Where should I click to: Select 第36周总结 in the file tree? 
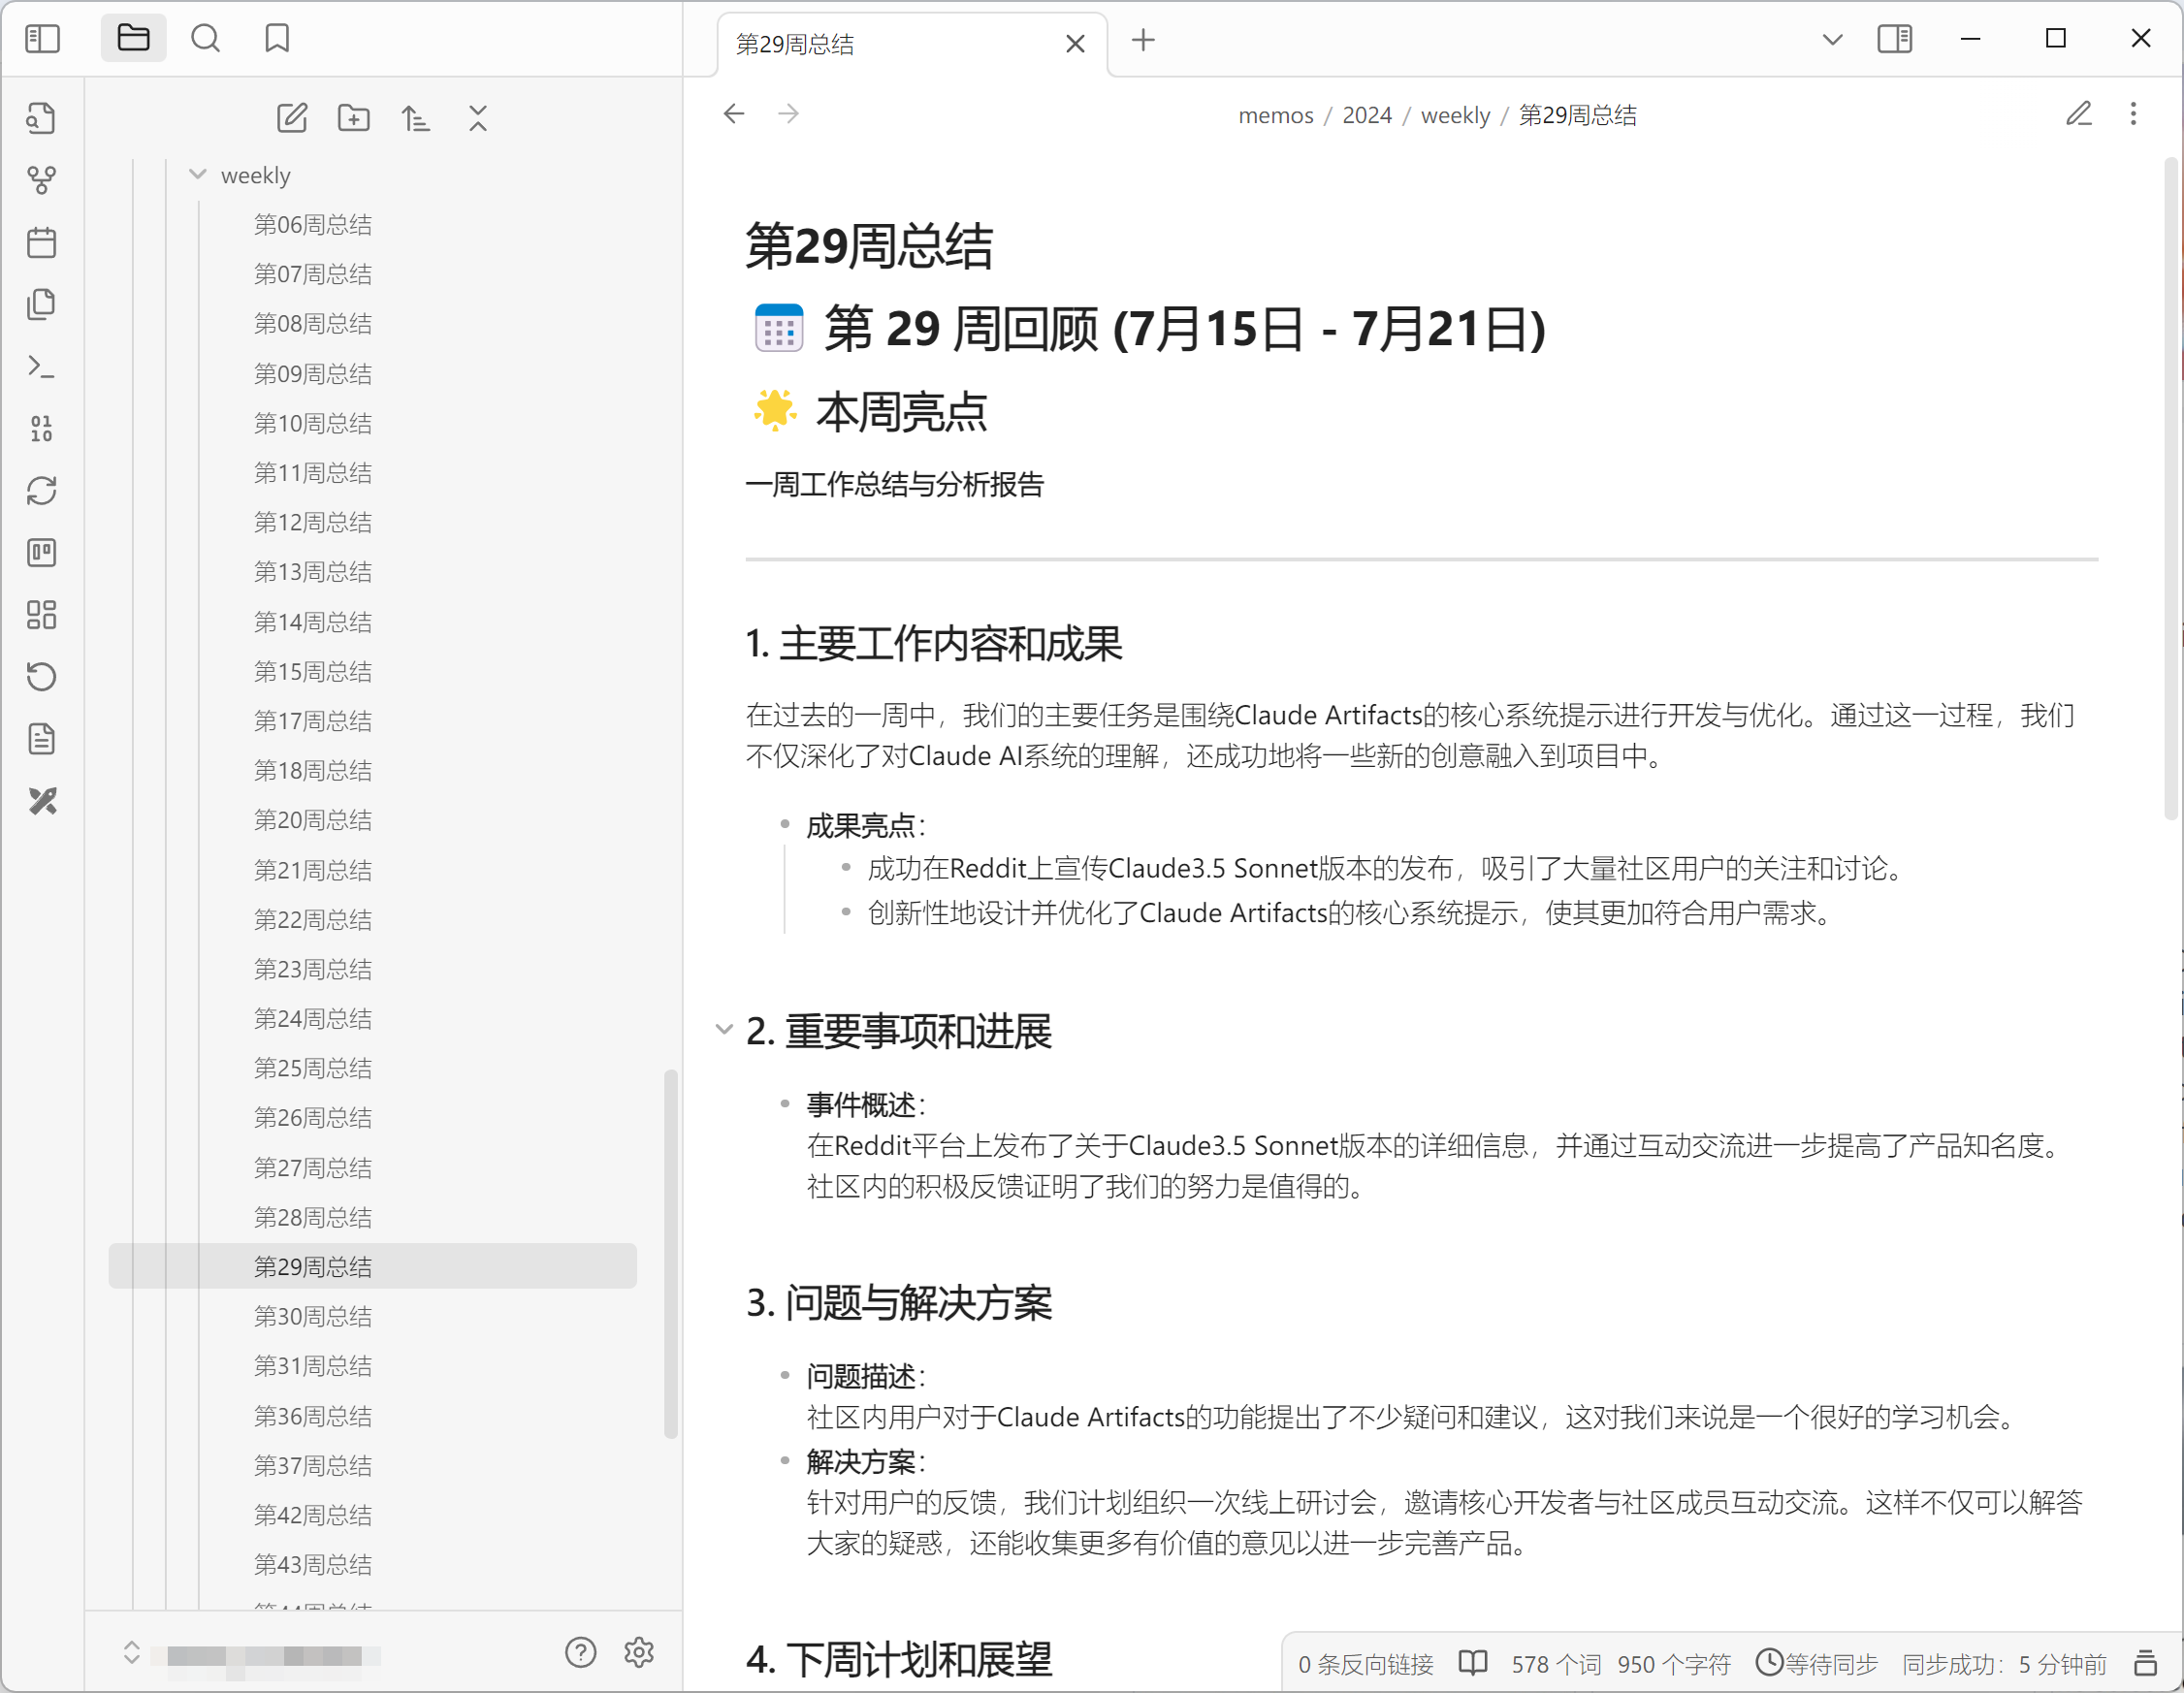pos(312,1415)
